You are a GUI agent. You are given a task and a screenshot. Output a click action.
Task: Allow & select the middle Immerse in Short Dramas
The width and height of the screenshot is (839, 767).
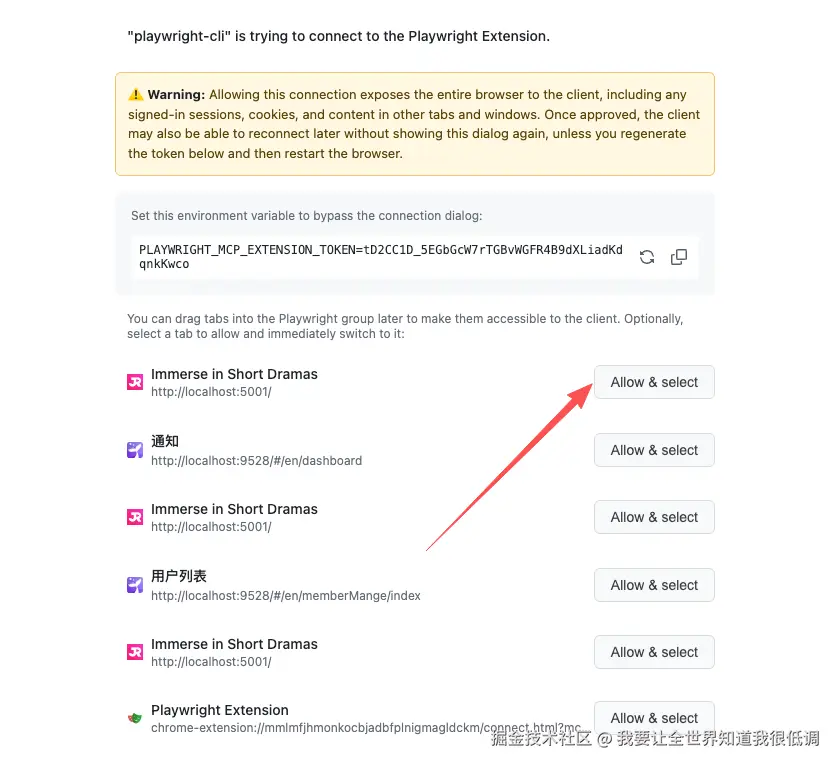[654, 517]
